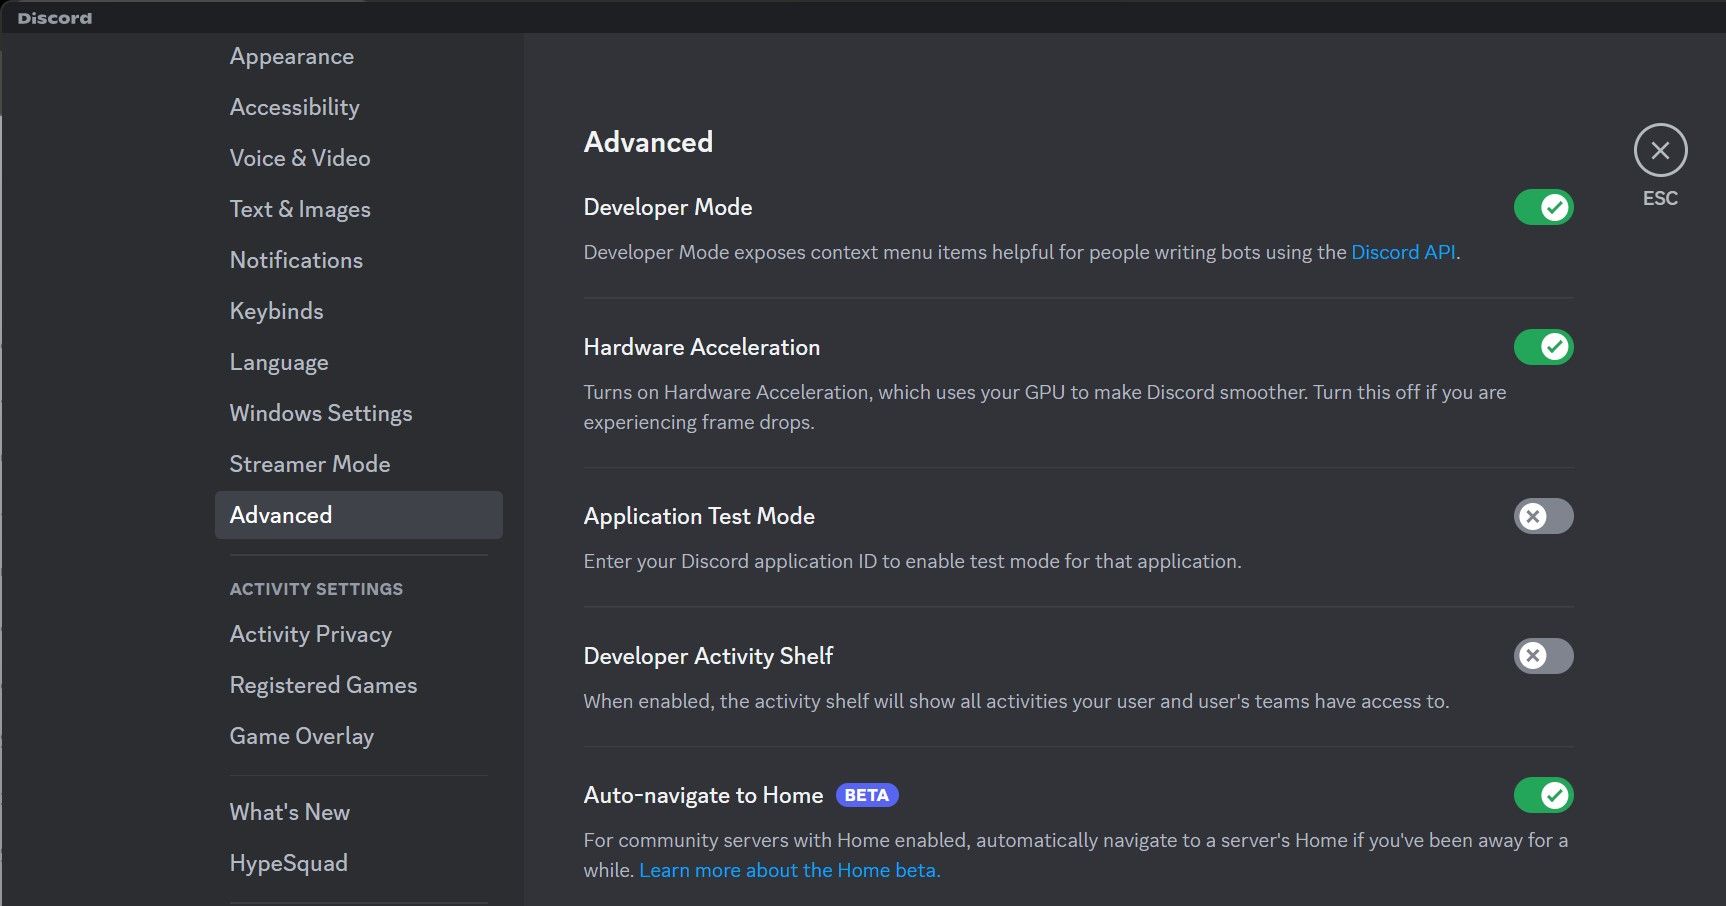Disable Hardware Acceleration
Screen dimensions: 1726x906
(x=1542, y=347)
